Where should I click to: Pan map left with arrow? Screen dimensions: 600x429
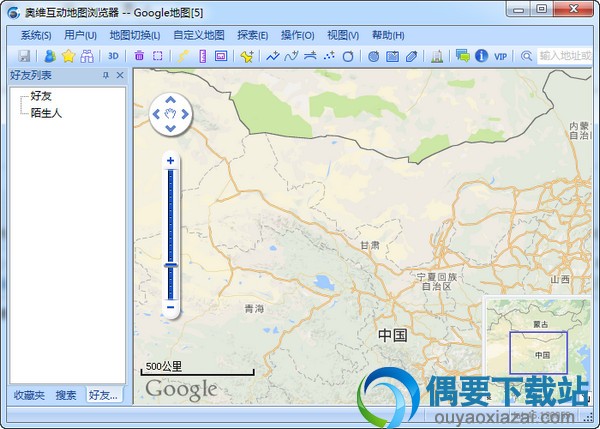point(156,114)
